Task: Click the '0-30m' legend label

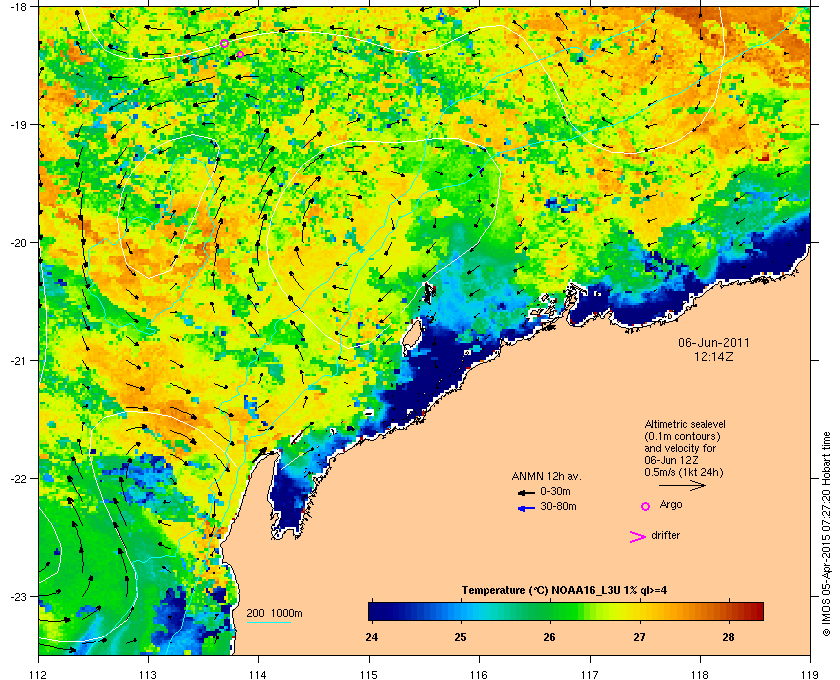Action: (x=555, y=491)
